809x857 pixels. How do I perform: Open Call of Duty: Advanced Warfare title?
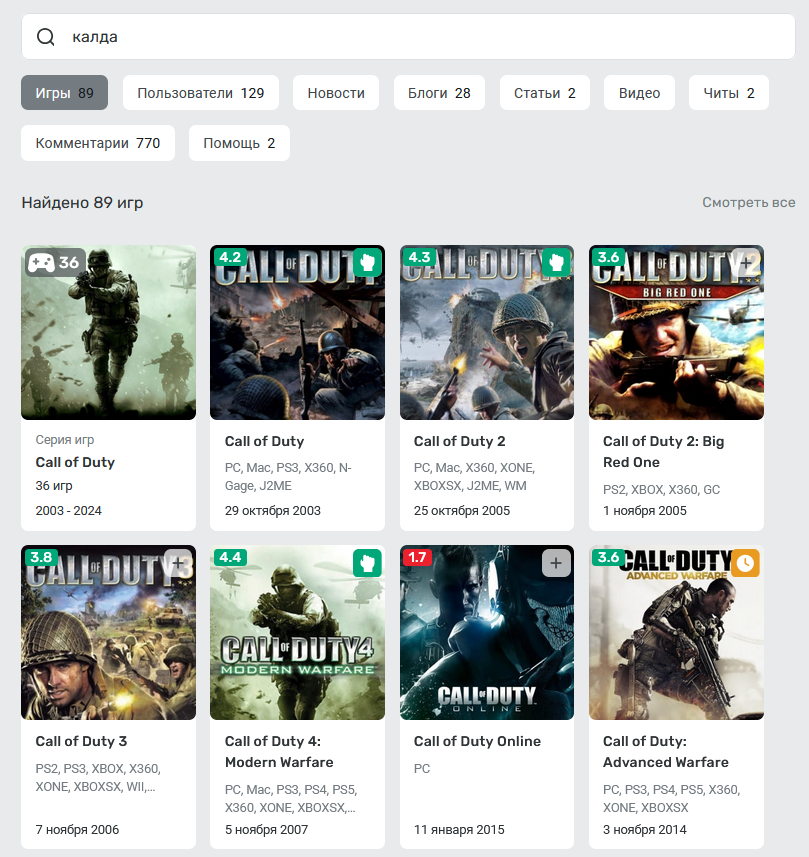(666, 752)
